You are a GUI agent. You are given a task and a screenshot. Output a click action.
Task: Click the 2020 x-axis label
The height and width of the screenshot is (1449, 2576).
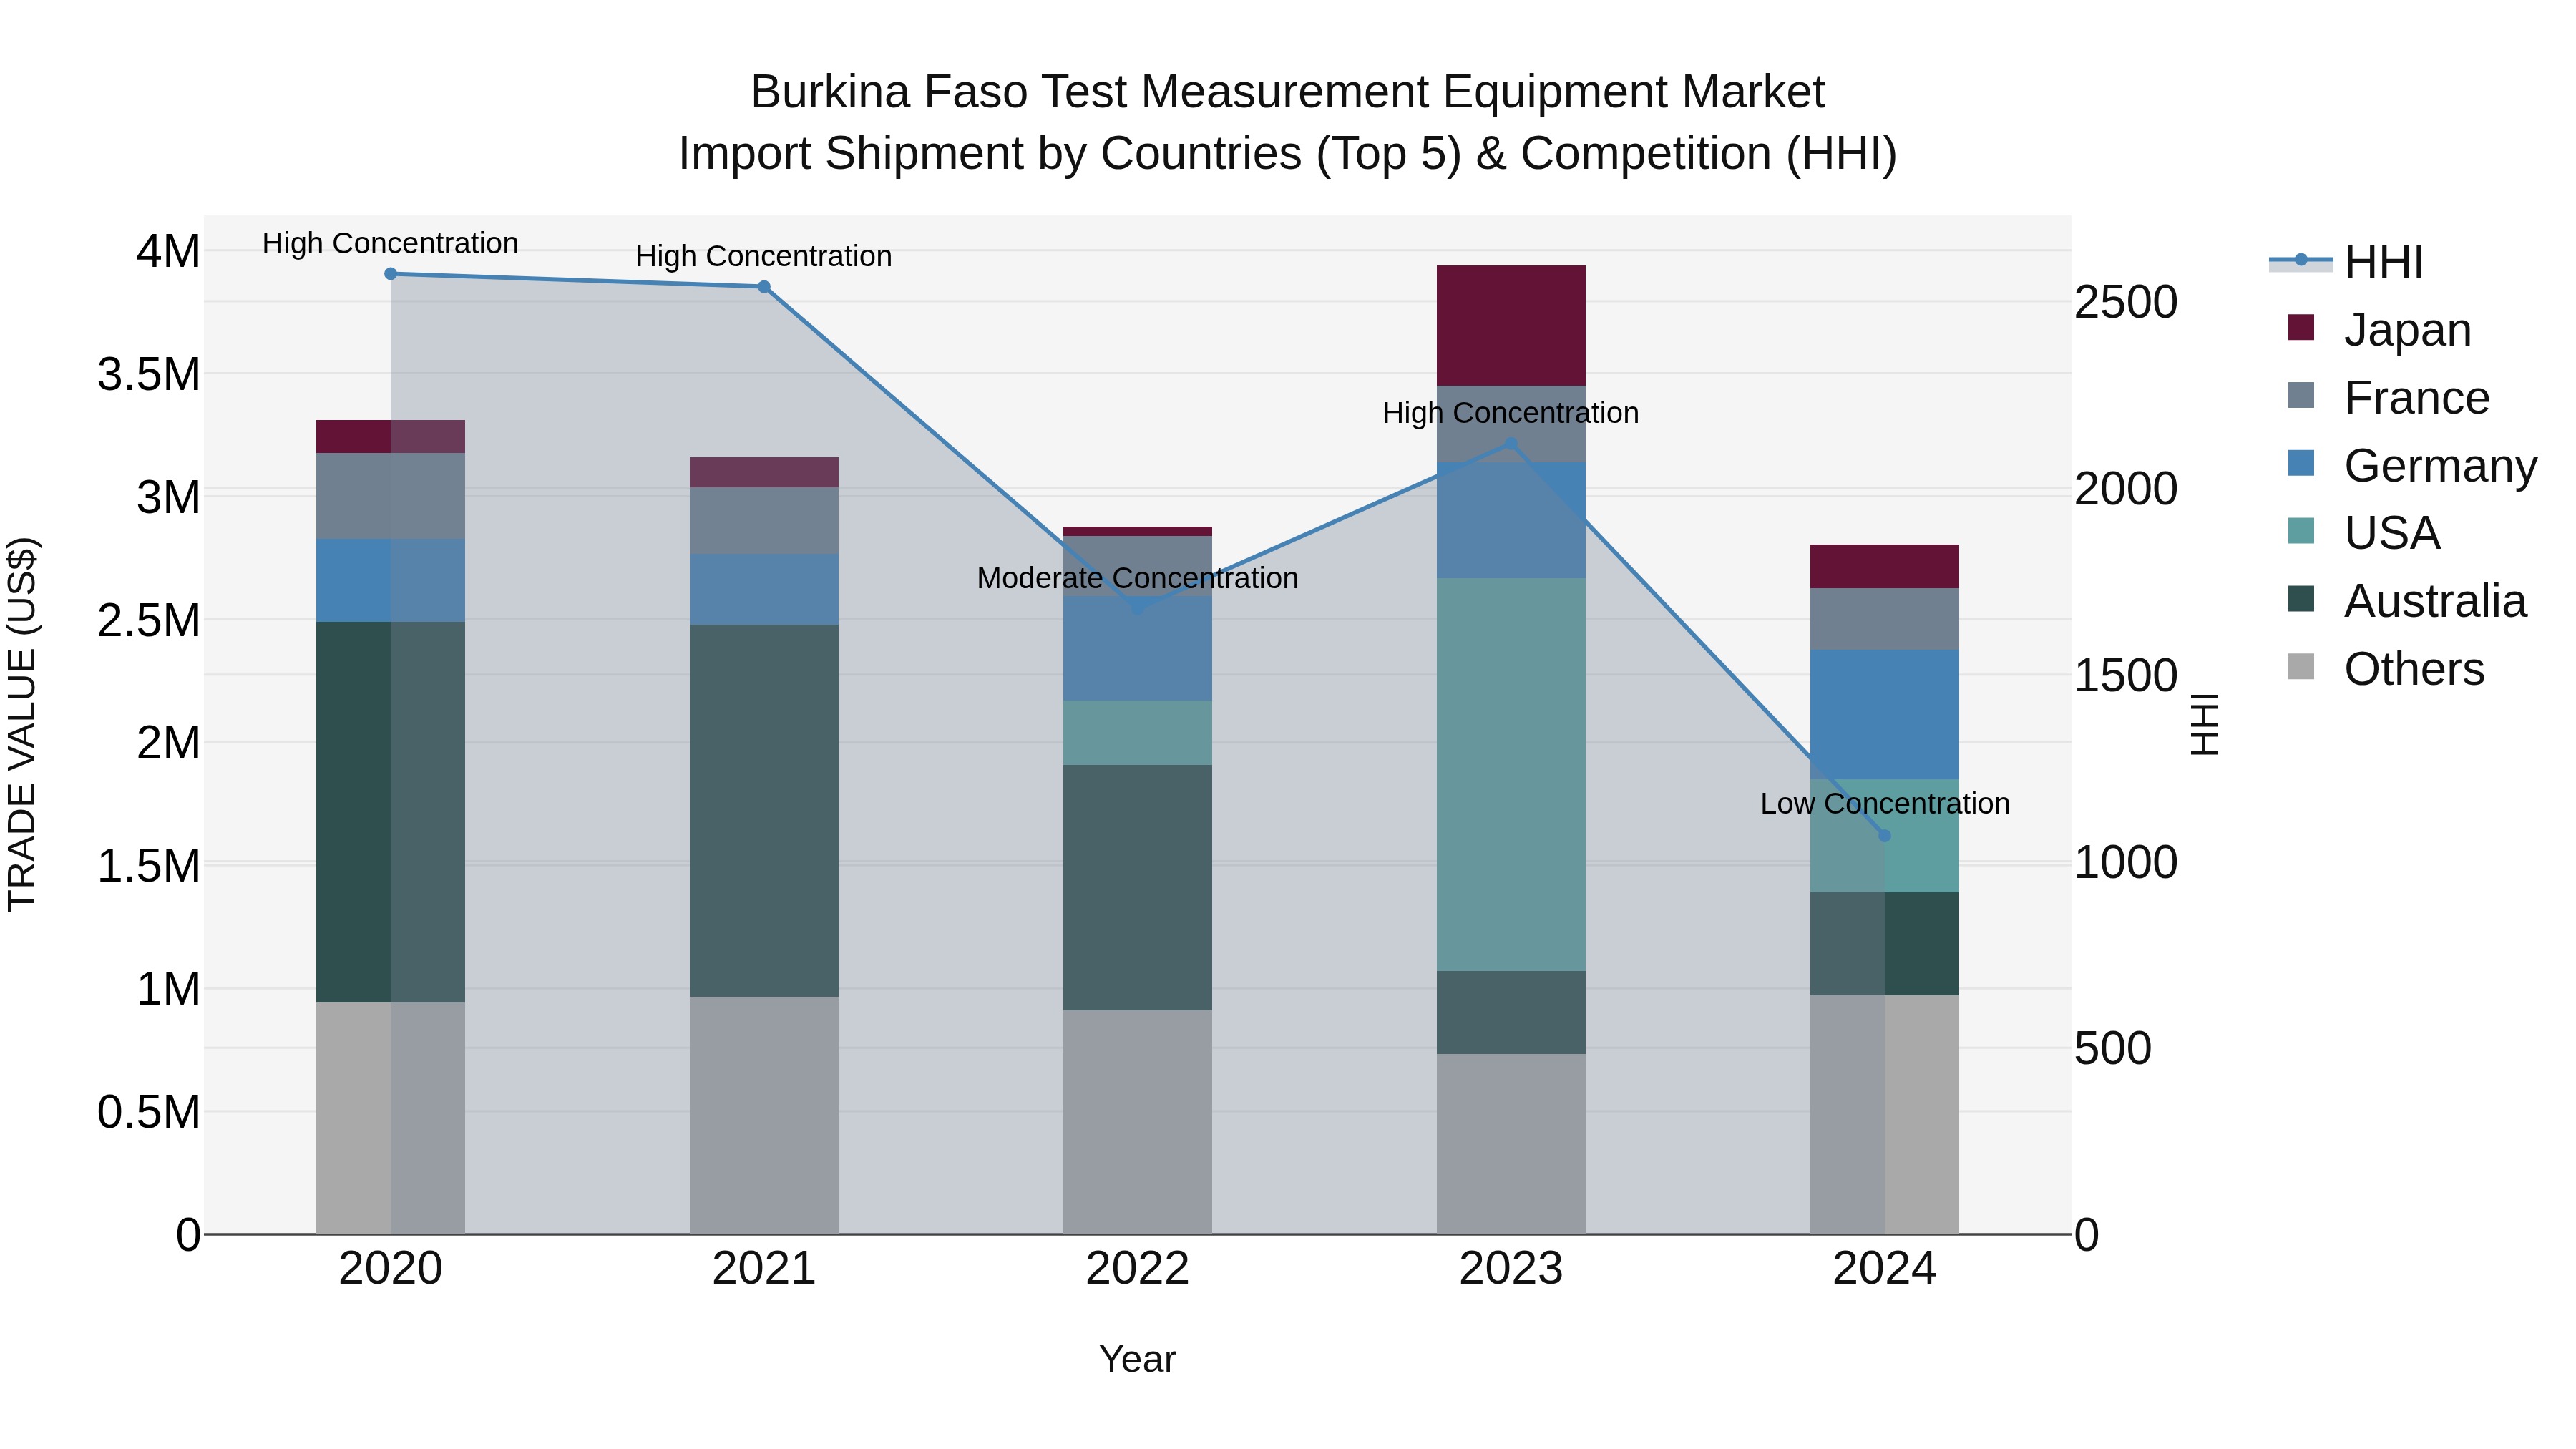point(391,1268)
